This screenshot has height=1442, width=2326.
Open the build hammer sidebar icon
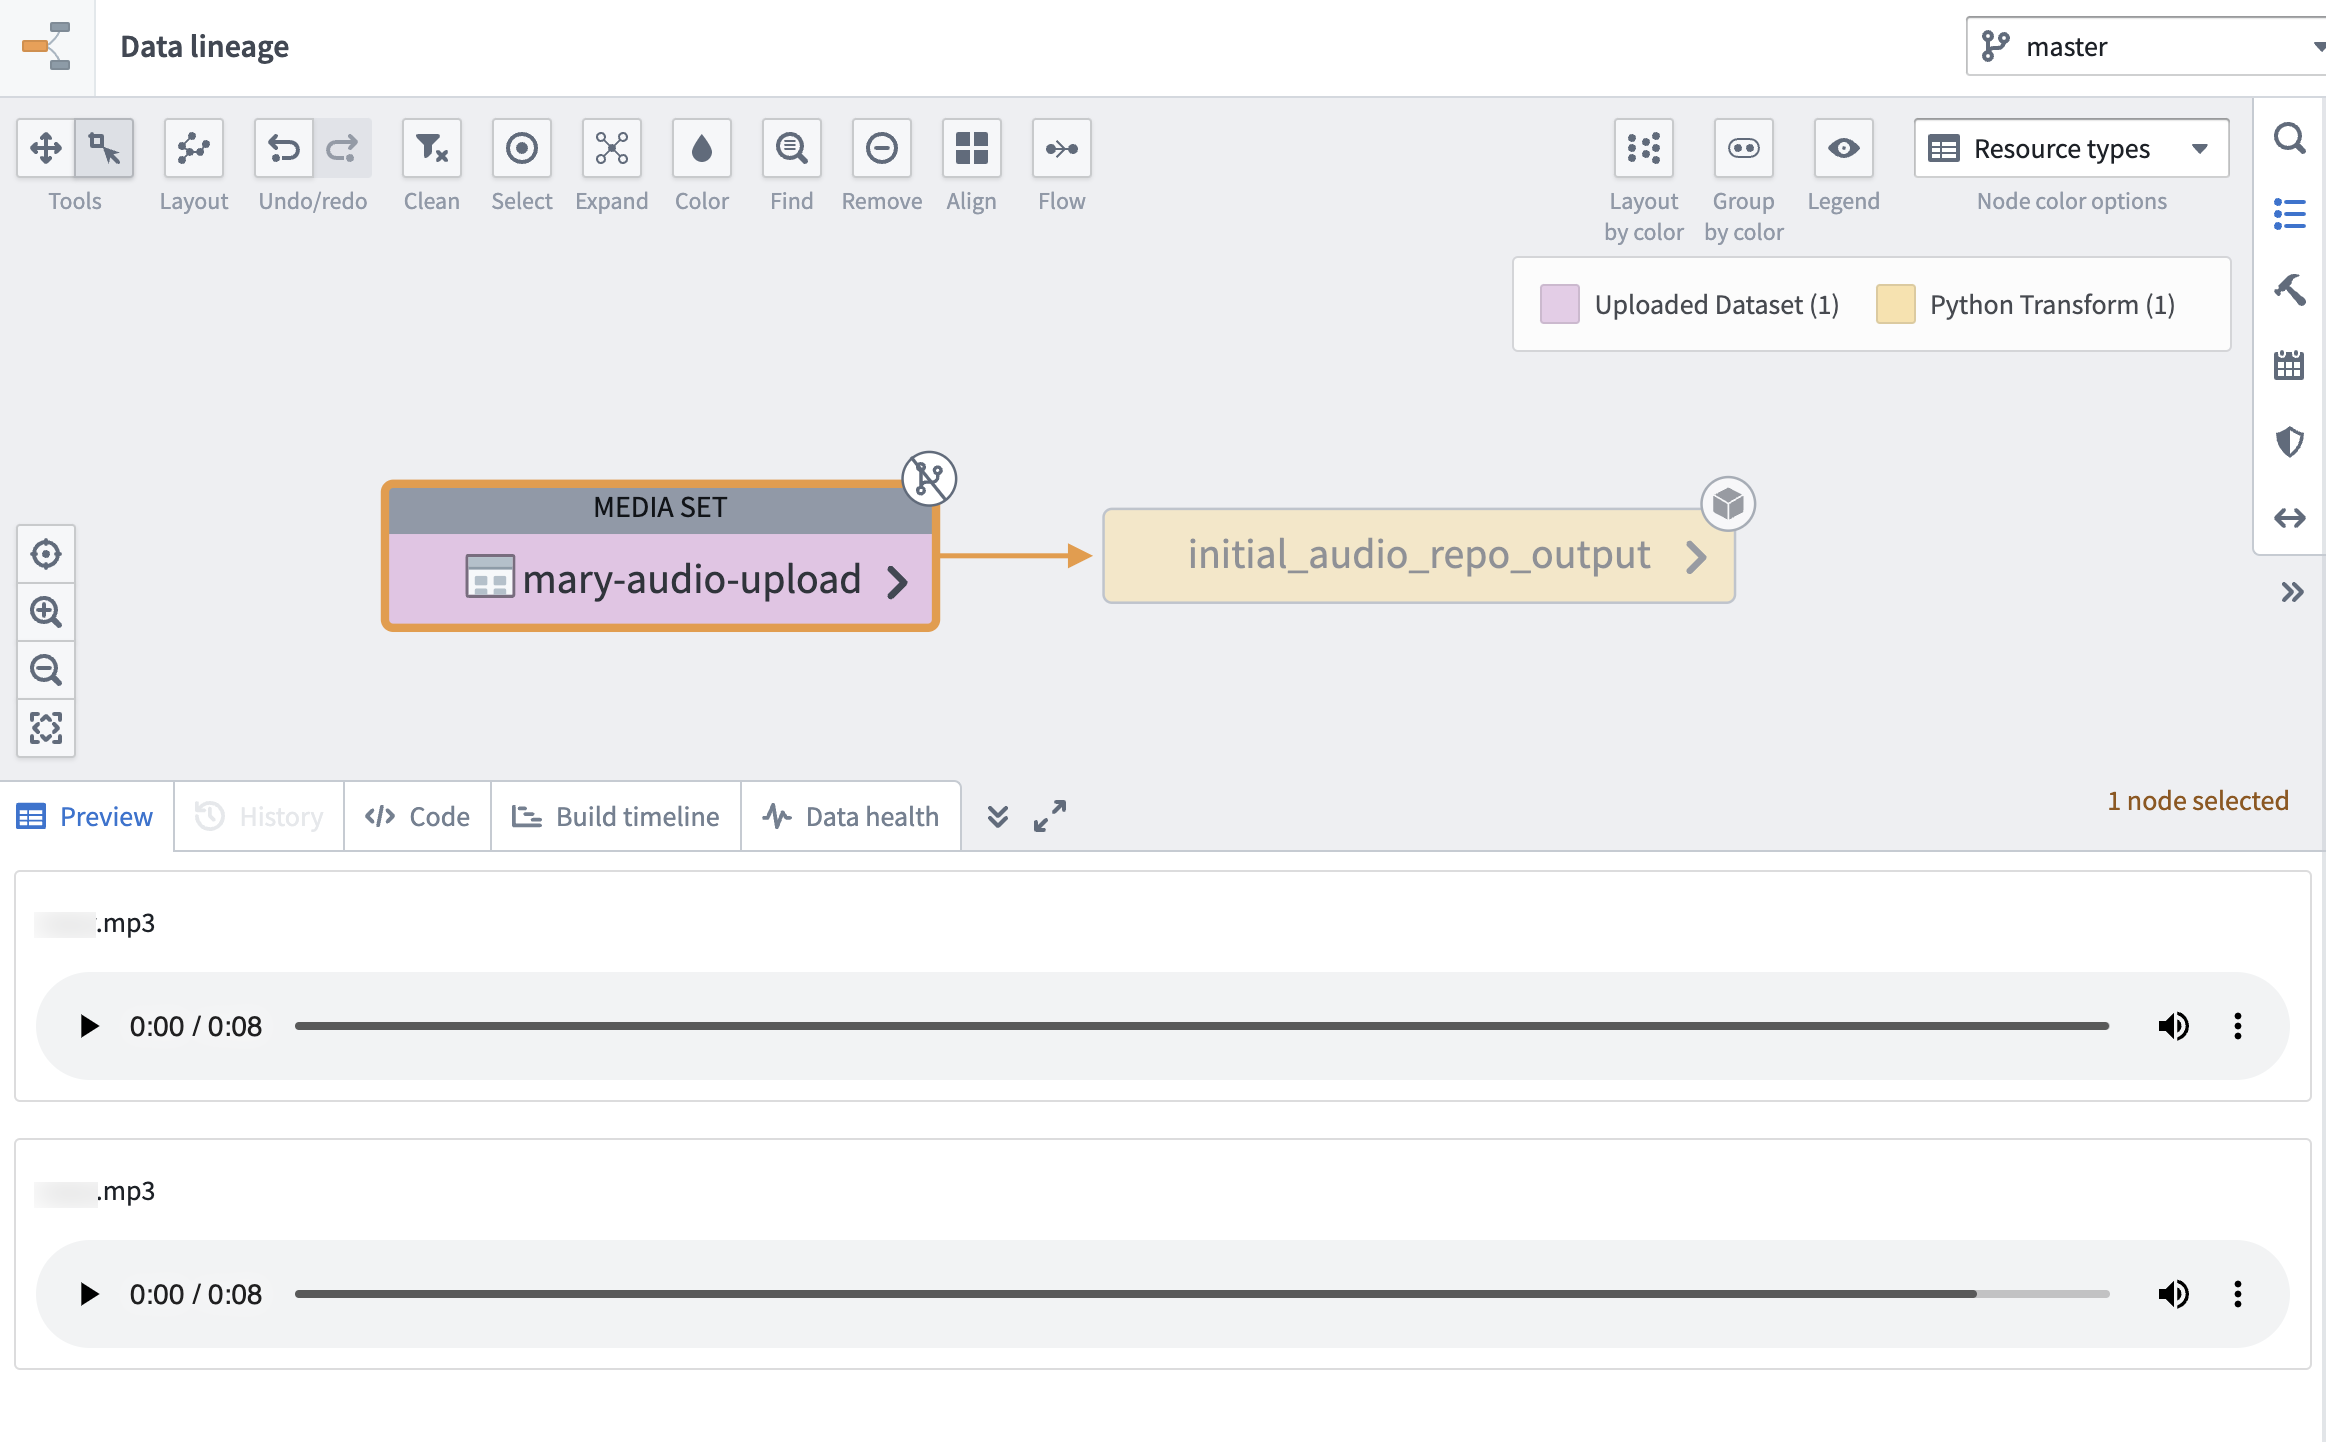click(x=2290, y=290)
